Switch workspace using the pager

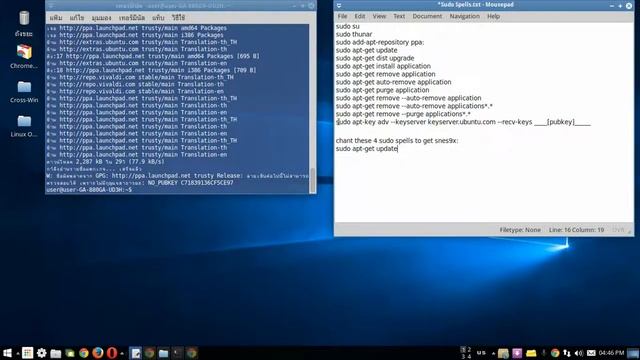(466, 353)
